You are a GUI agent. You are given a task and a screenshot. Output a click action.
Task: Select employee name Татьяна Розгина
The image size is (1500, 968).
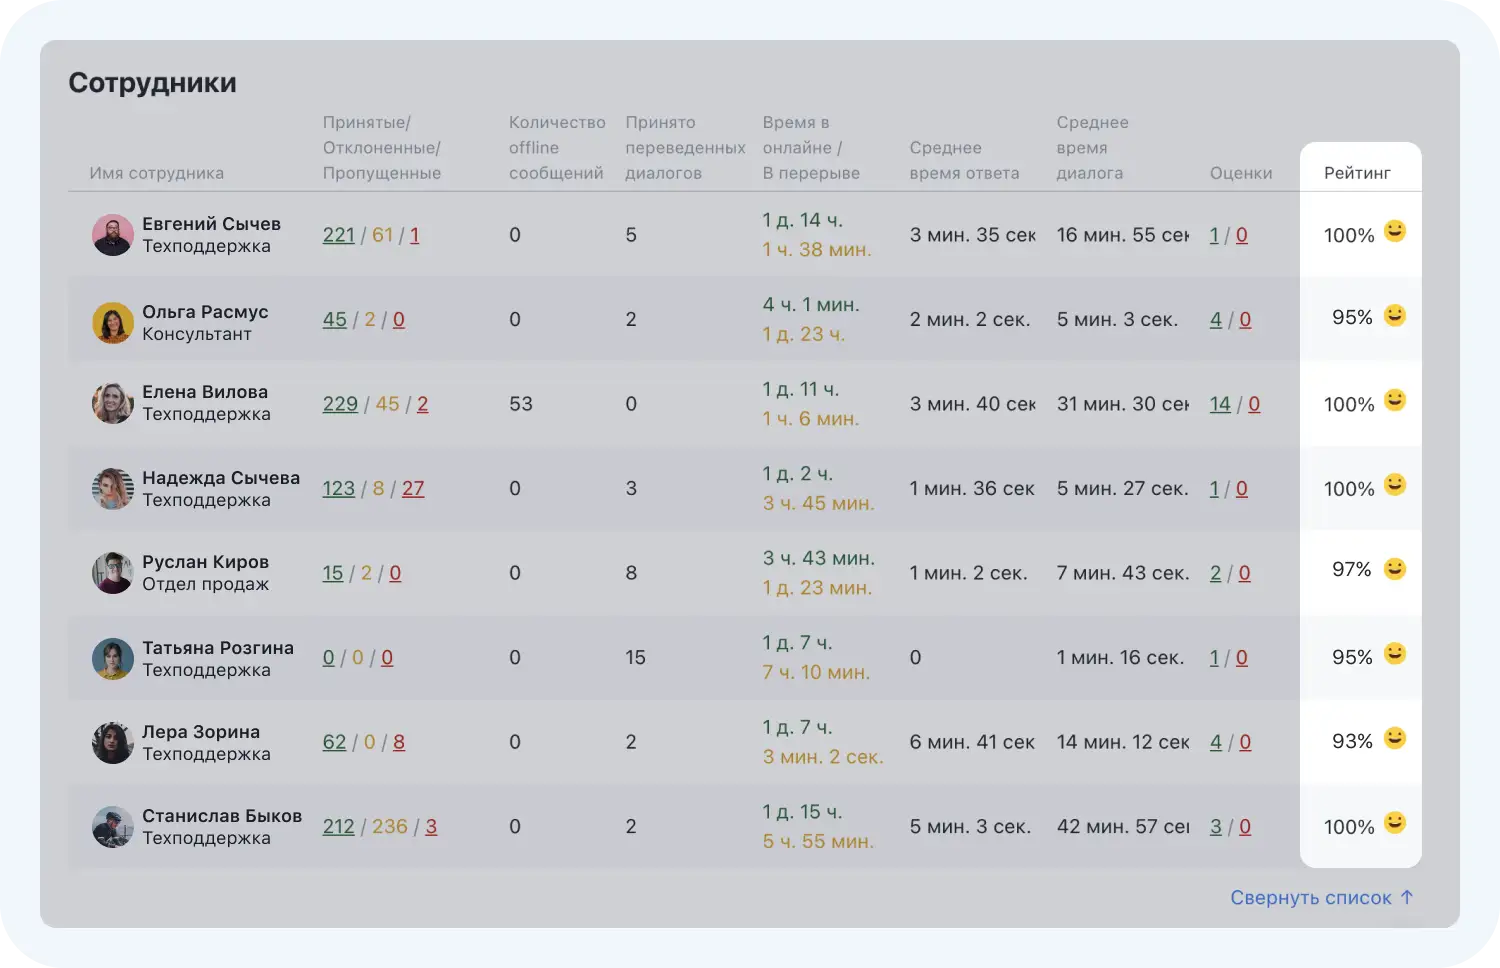[217, 648]
